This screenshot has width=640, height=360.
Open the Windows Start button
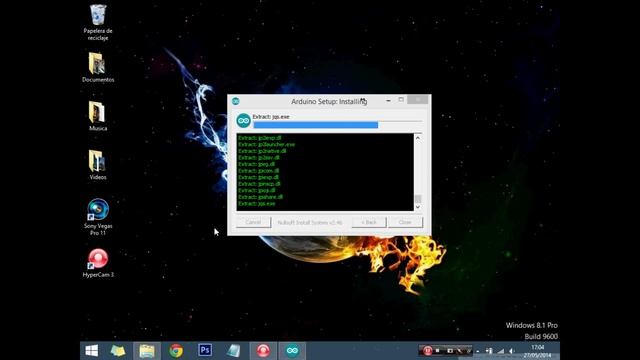[92, 351]
